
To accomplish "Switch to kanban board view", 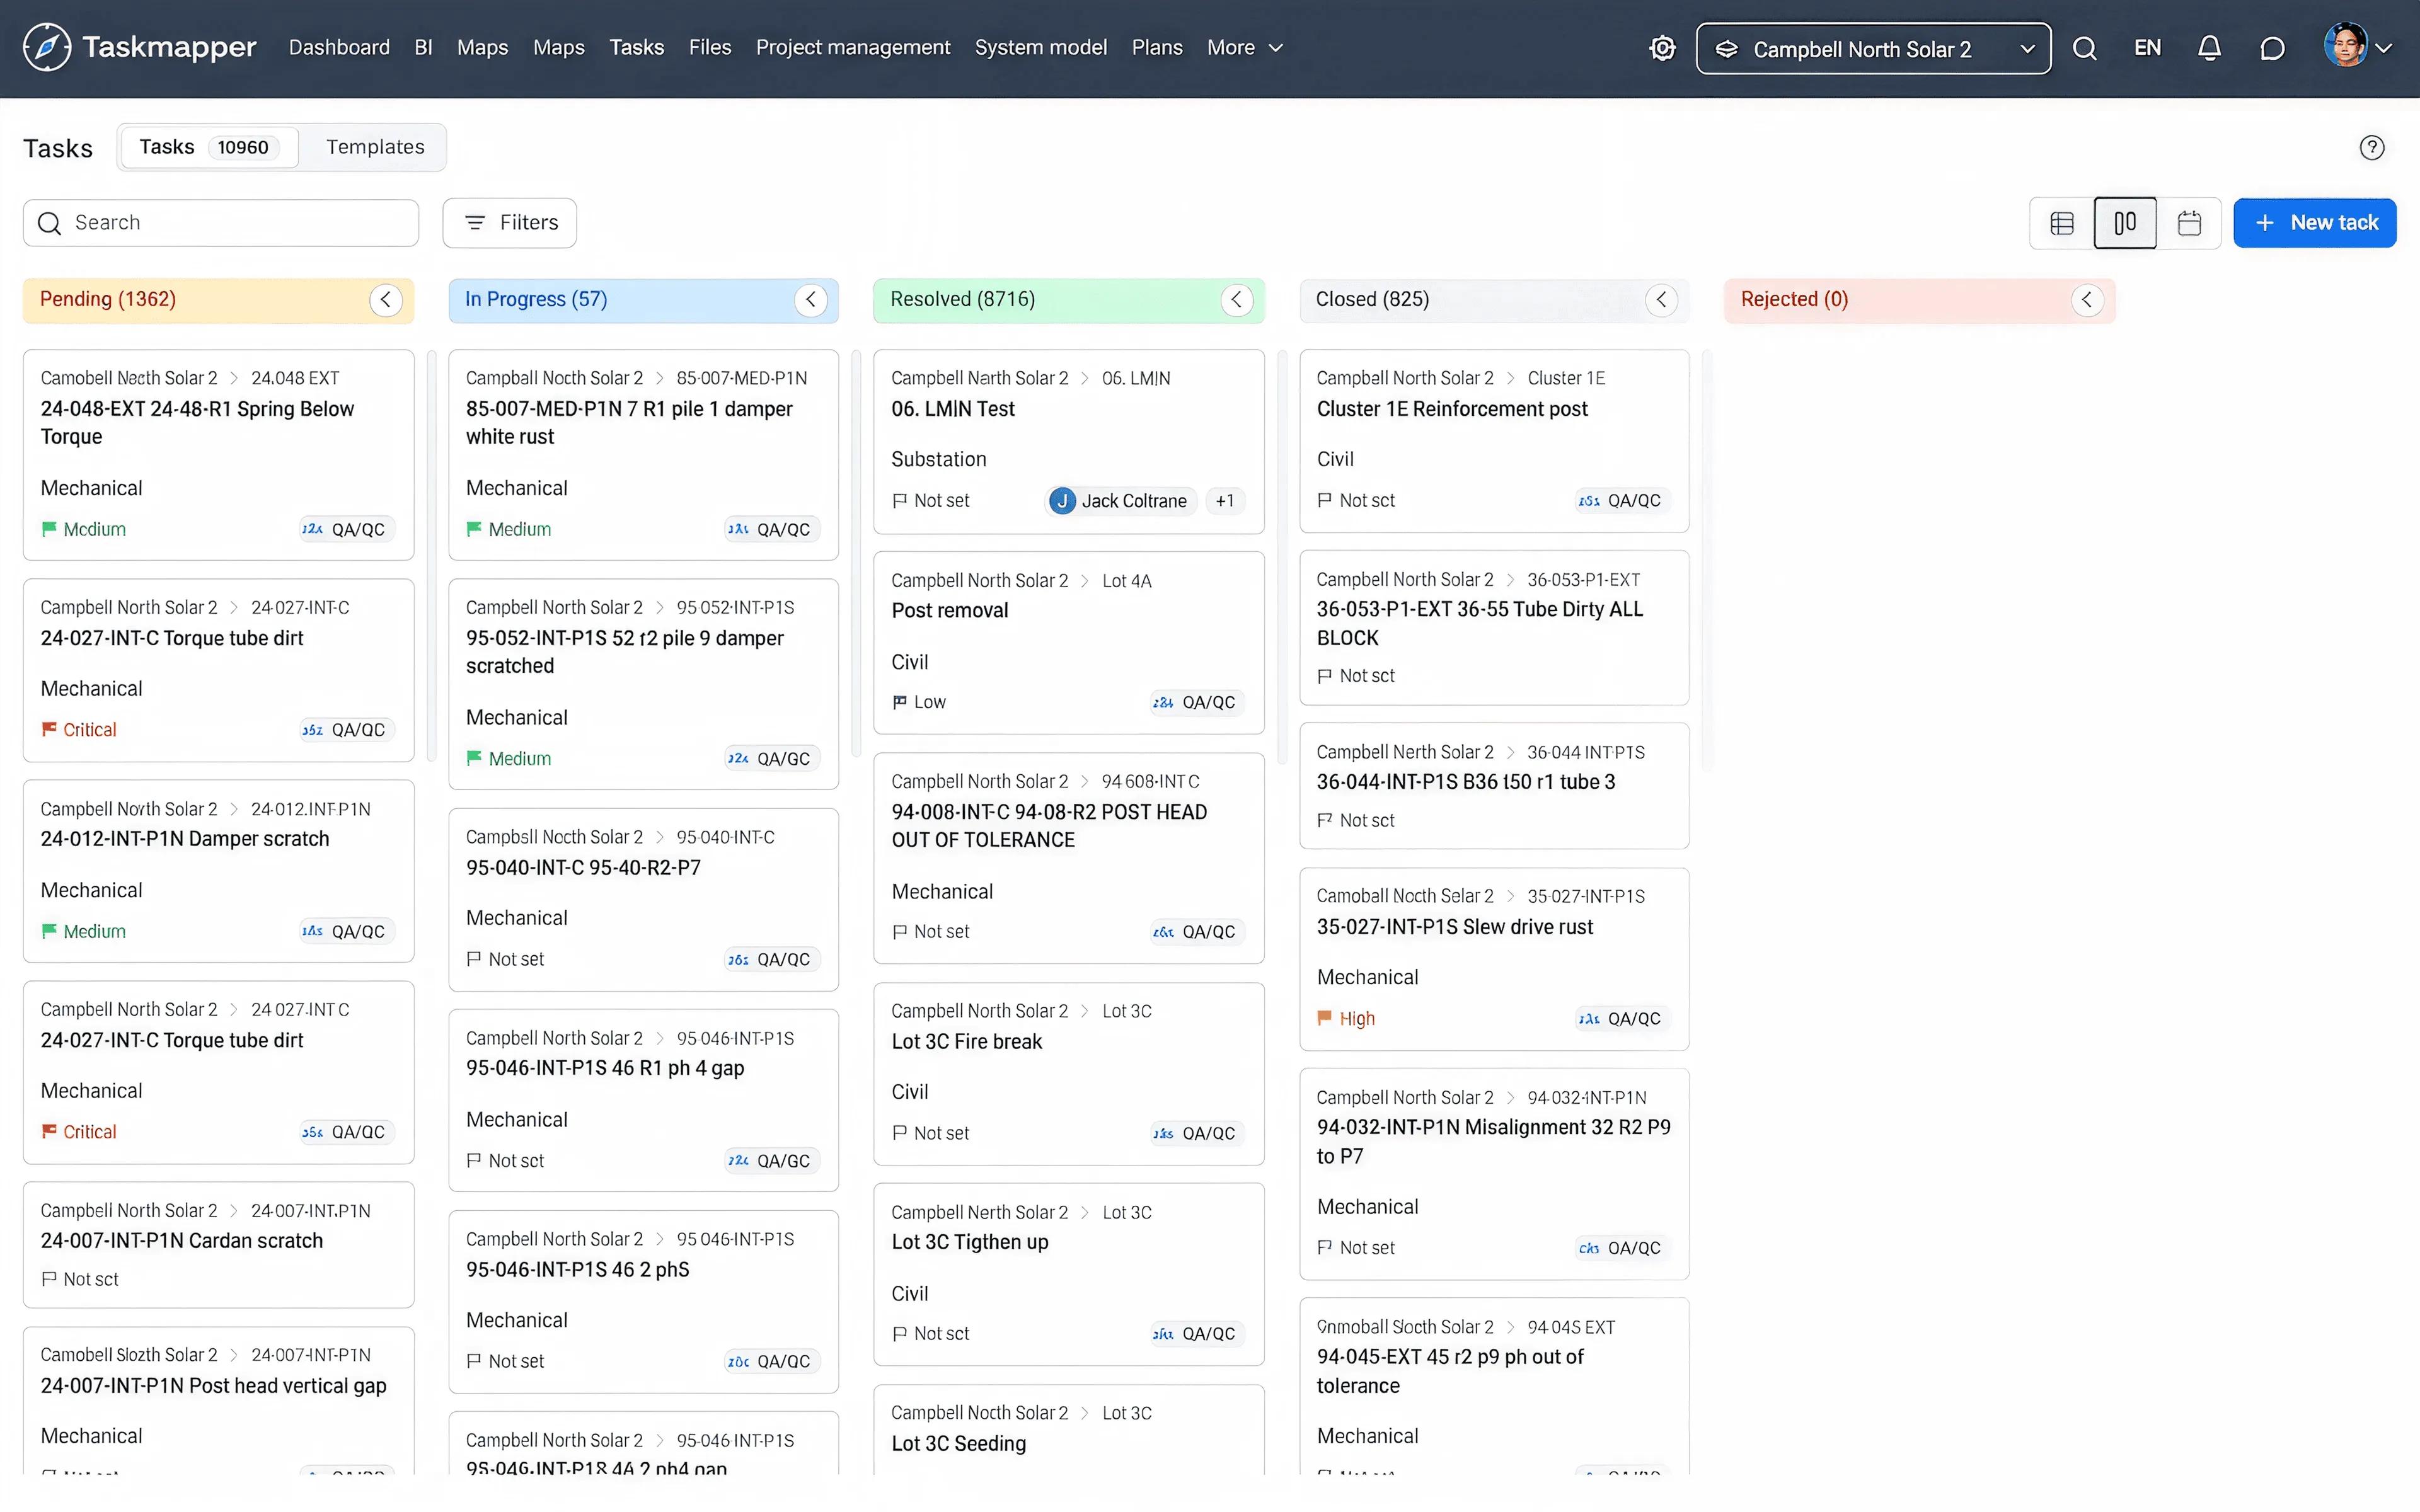I will [x=2125, y=223].
